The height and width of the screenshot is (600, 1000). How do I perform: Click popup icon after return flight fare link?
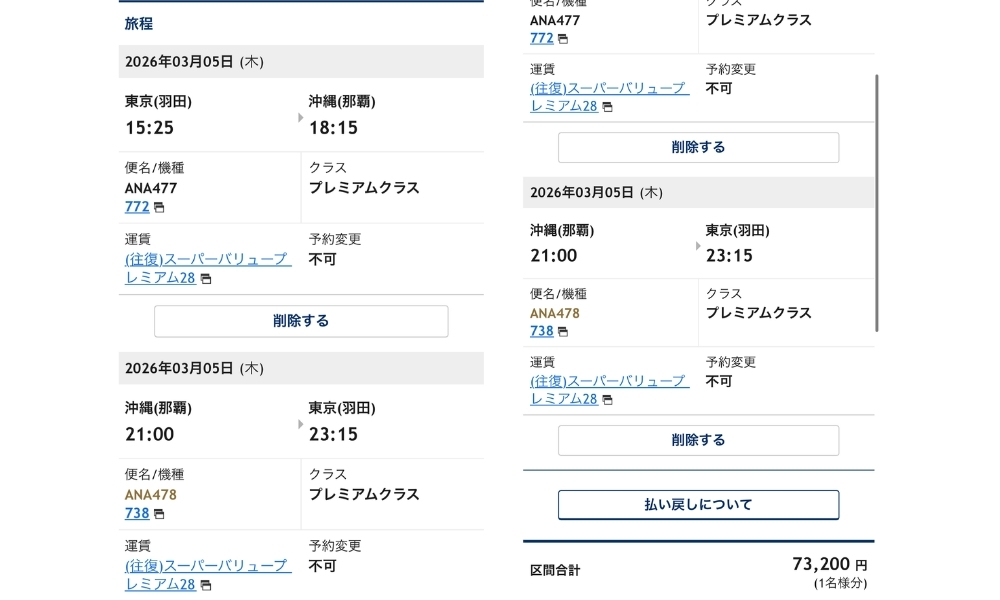coord(205,586)
